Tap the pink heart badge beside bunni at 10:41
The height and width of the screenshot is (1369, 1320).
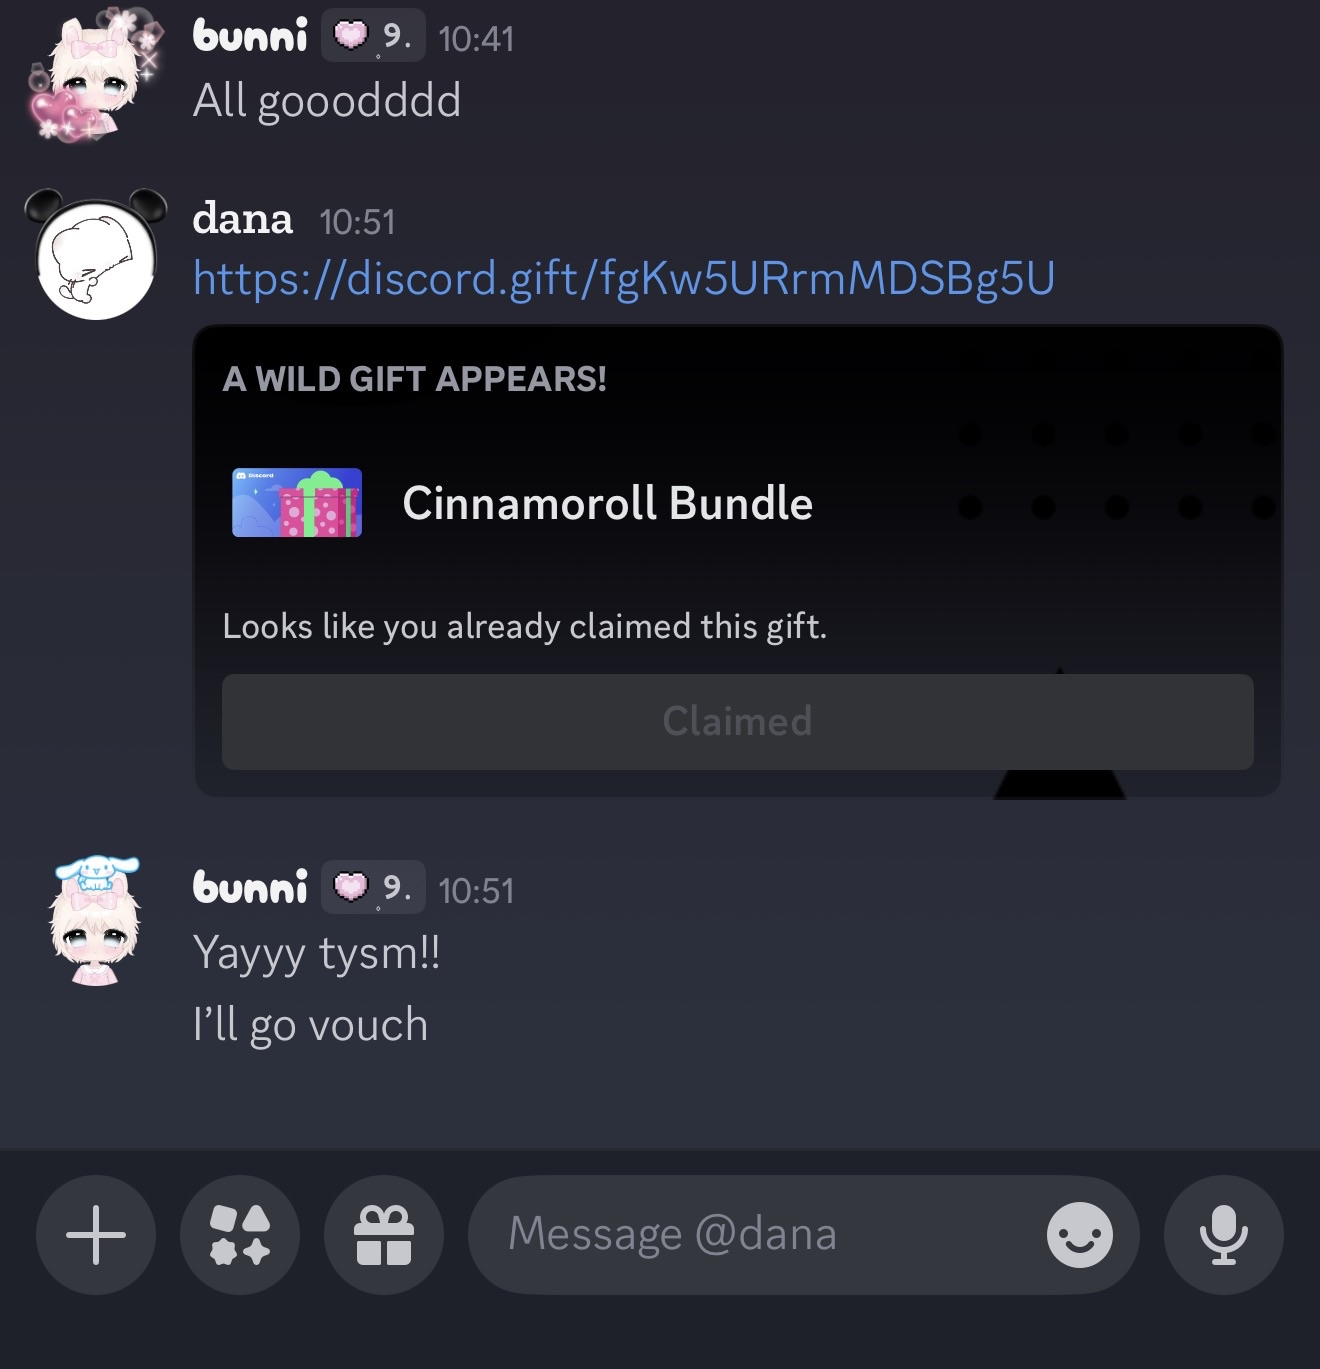(x=351, y=36)
